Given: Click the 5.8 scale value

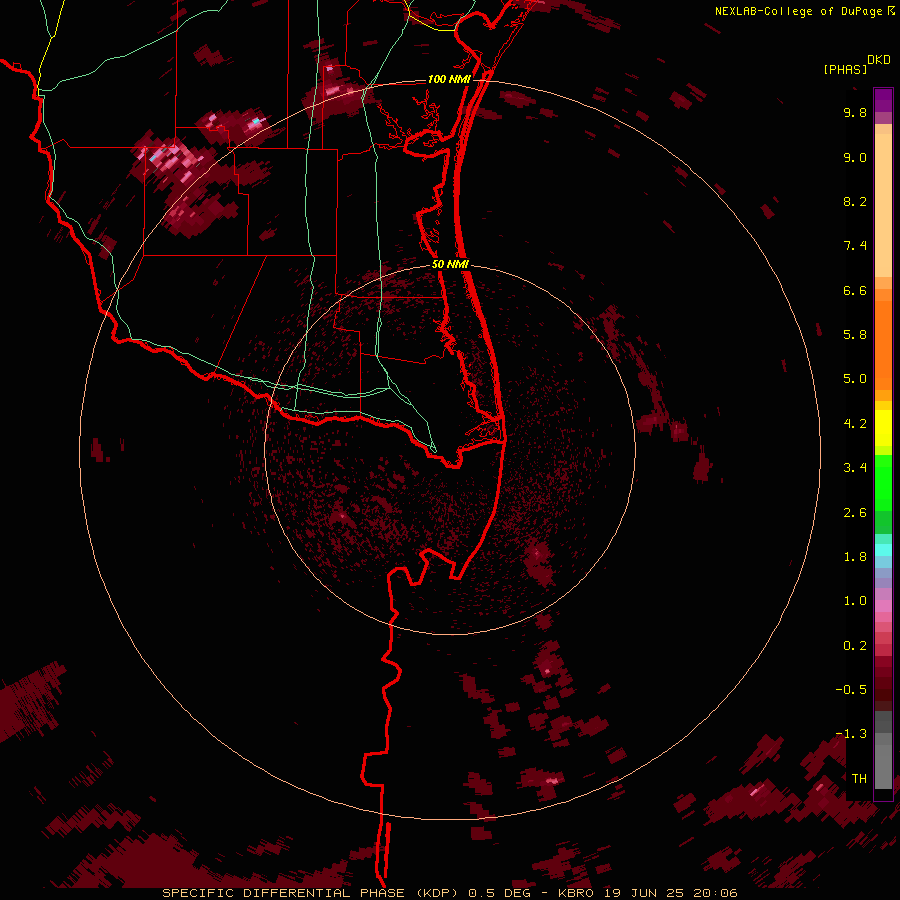Looking at the screenshot, I should [x=855, y=334].
